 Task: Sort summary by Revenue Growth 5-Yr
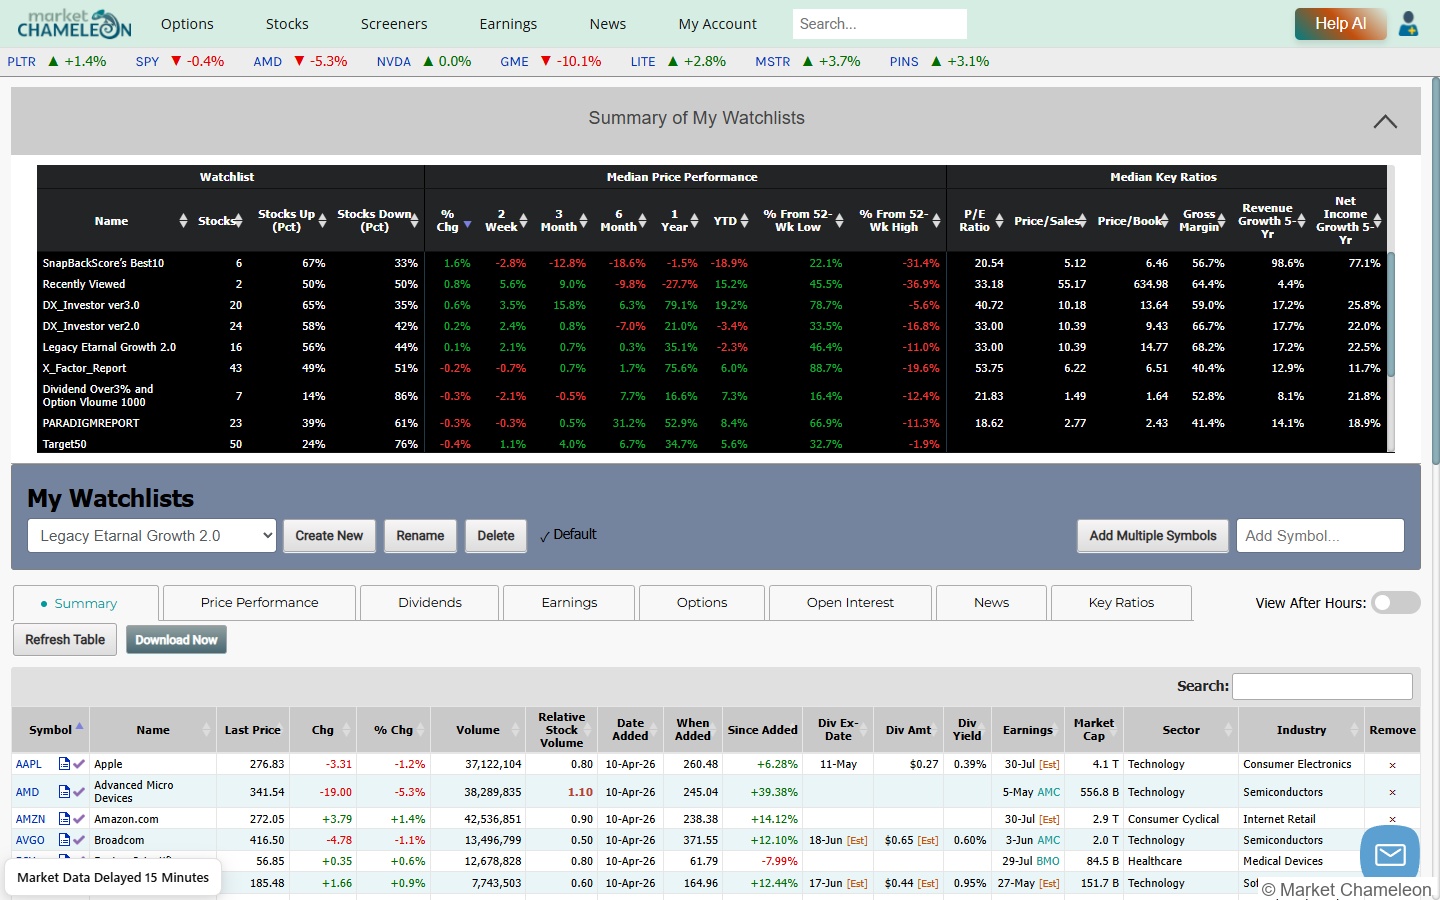pyautogui.click(x=1301, y=221)
